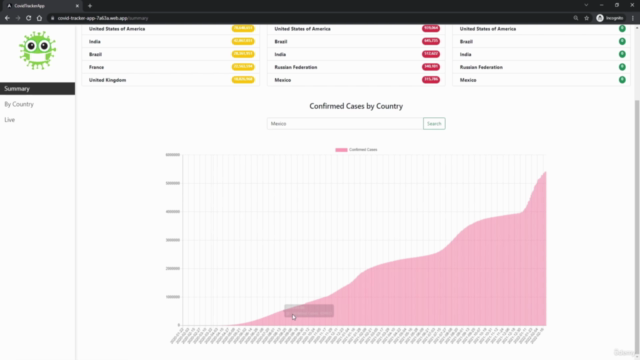Focus the country search field
The height and width of the screenshot is (360, 640).
(345, 124)
